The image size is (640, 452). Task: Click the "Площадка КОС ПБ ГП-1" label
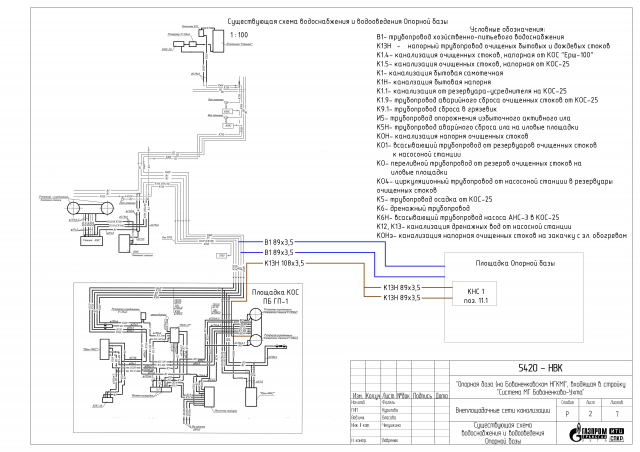point(275,297)
